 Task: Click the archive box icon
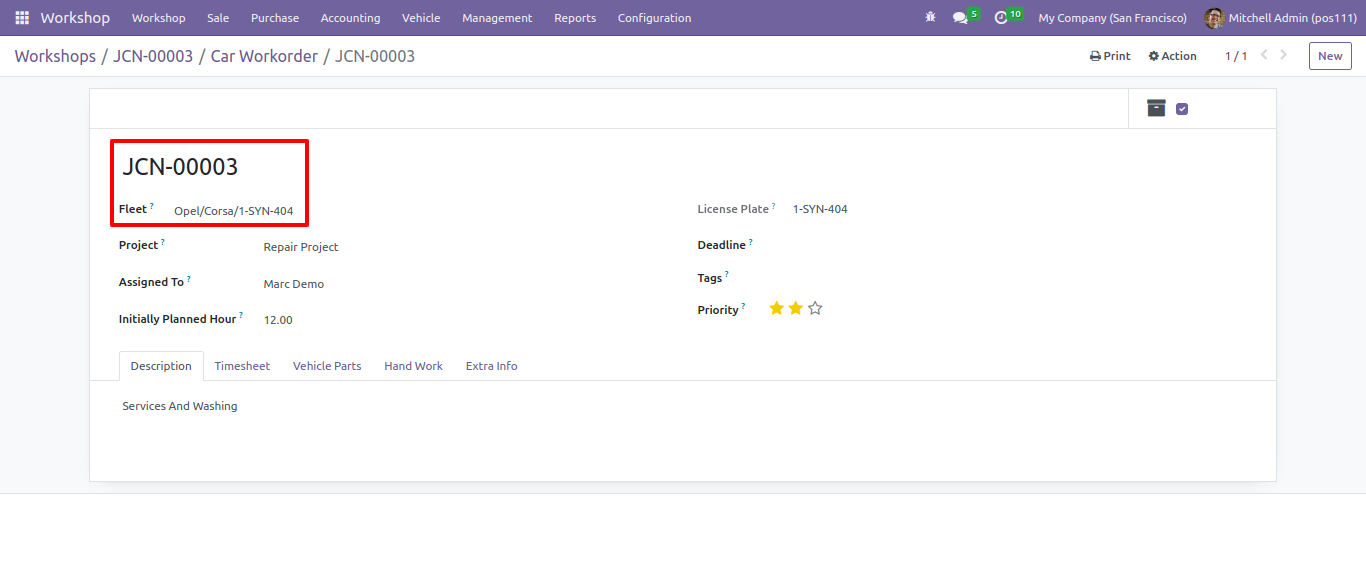coord(1156,108)
